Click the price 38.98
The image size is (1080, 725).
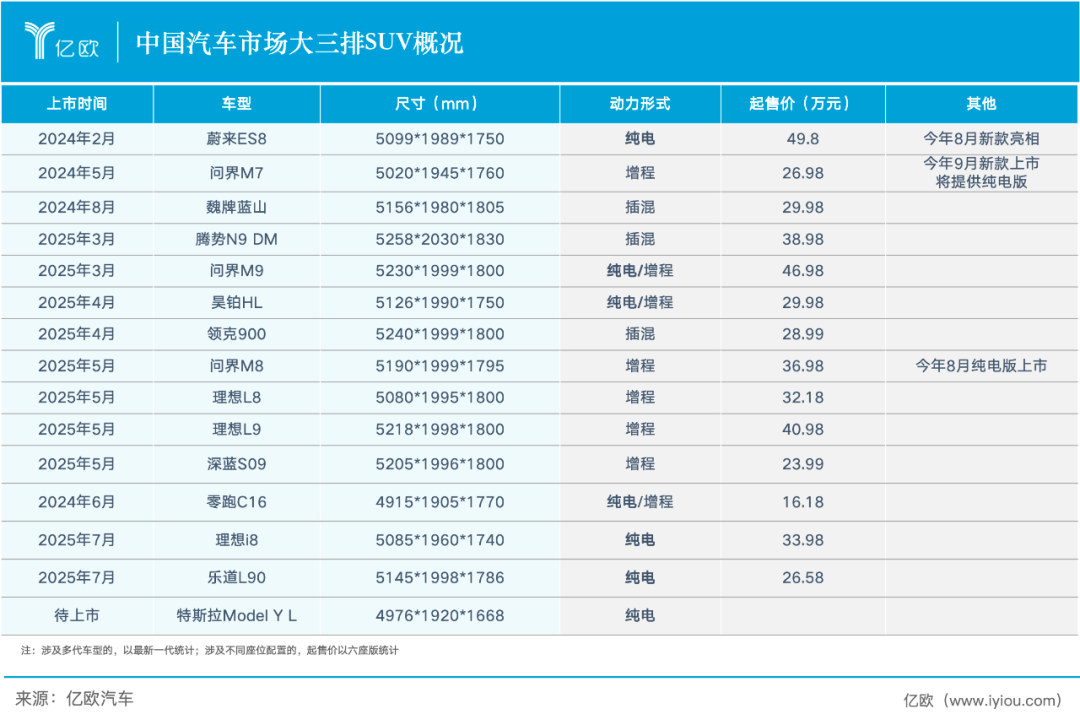coord(802,240)
